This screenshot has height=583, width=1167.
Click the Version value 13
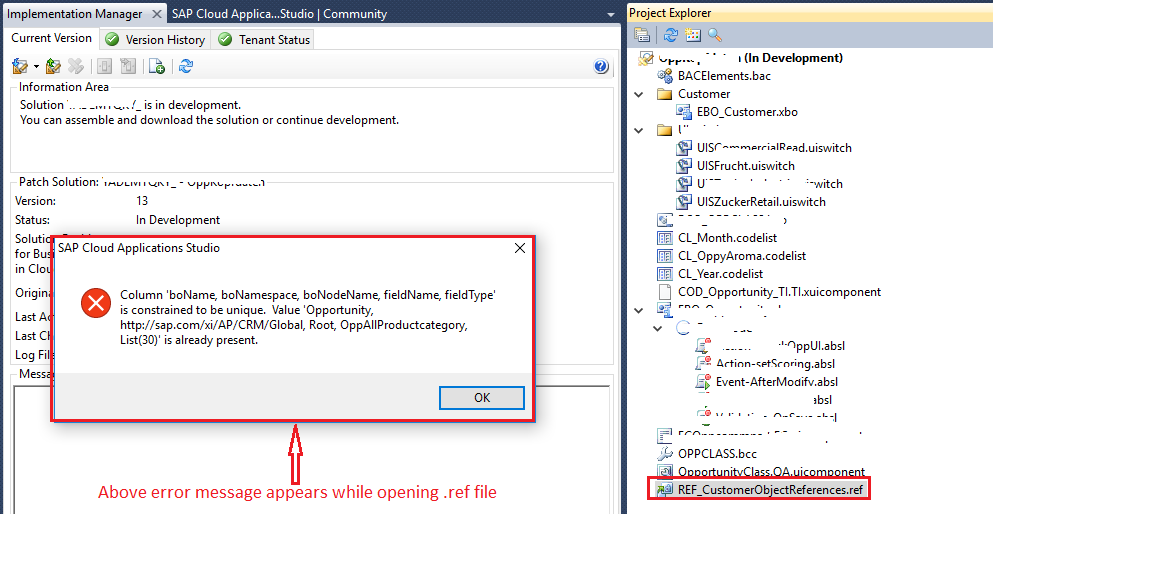[x=142, y=201]
